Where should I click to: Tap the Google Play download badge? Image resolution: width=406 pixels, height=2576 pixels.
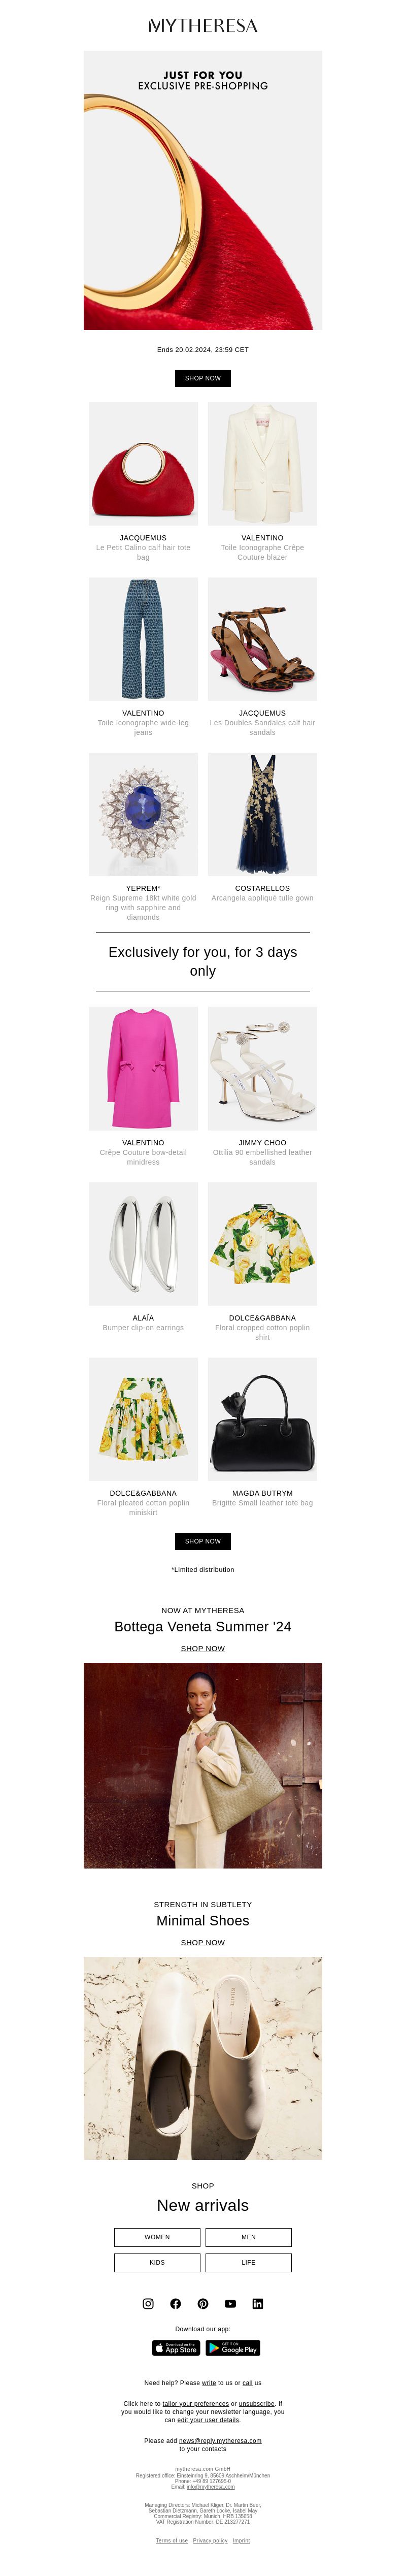pyautogui.click(x=233, y=2348)
